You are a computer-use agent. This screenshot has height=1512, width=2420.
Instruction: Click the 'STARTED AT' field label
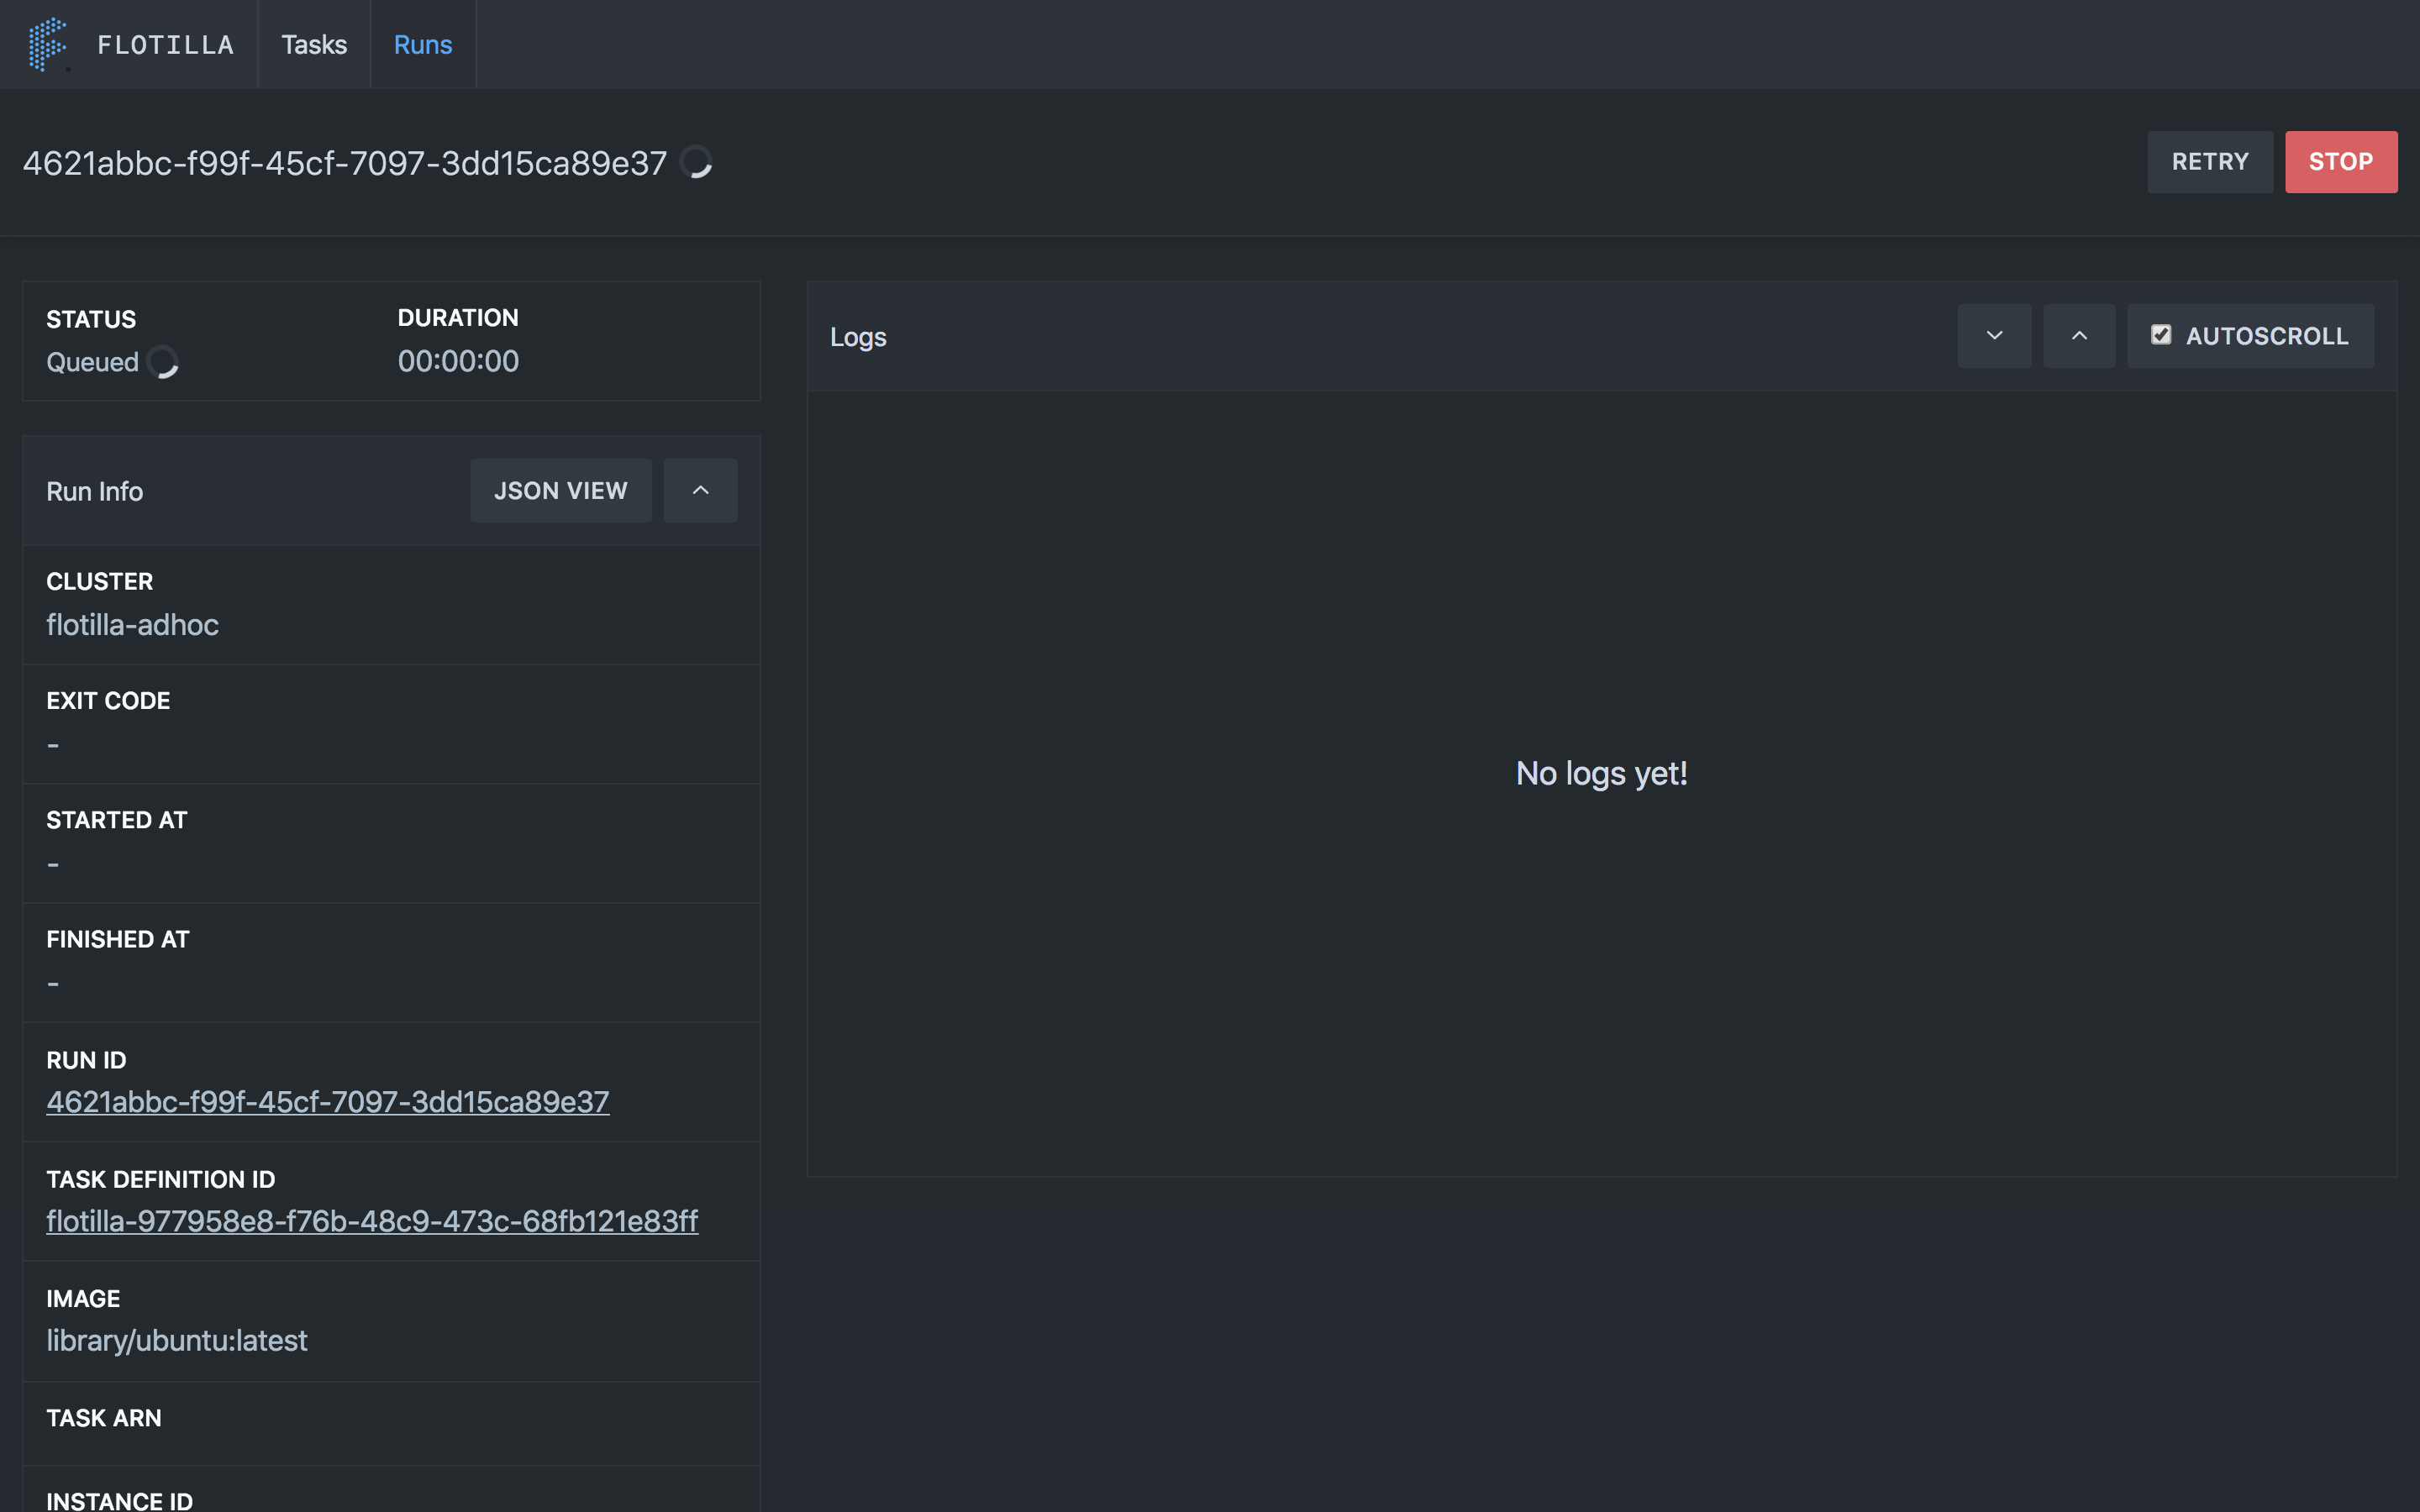[x=117, y=820]
